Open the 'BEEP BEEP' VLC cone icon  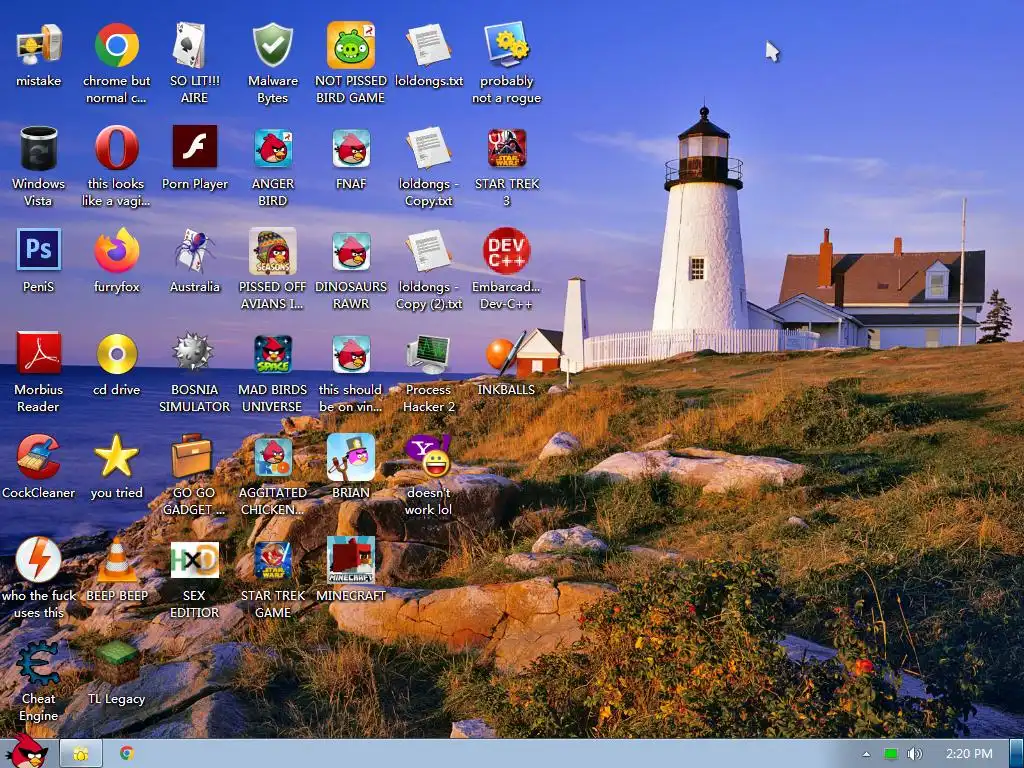[x=116, y=560]
